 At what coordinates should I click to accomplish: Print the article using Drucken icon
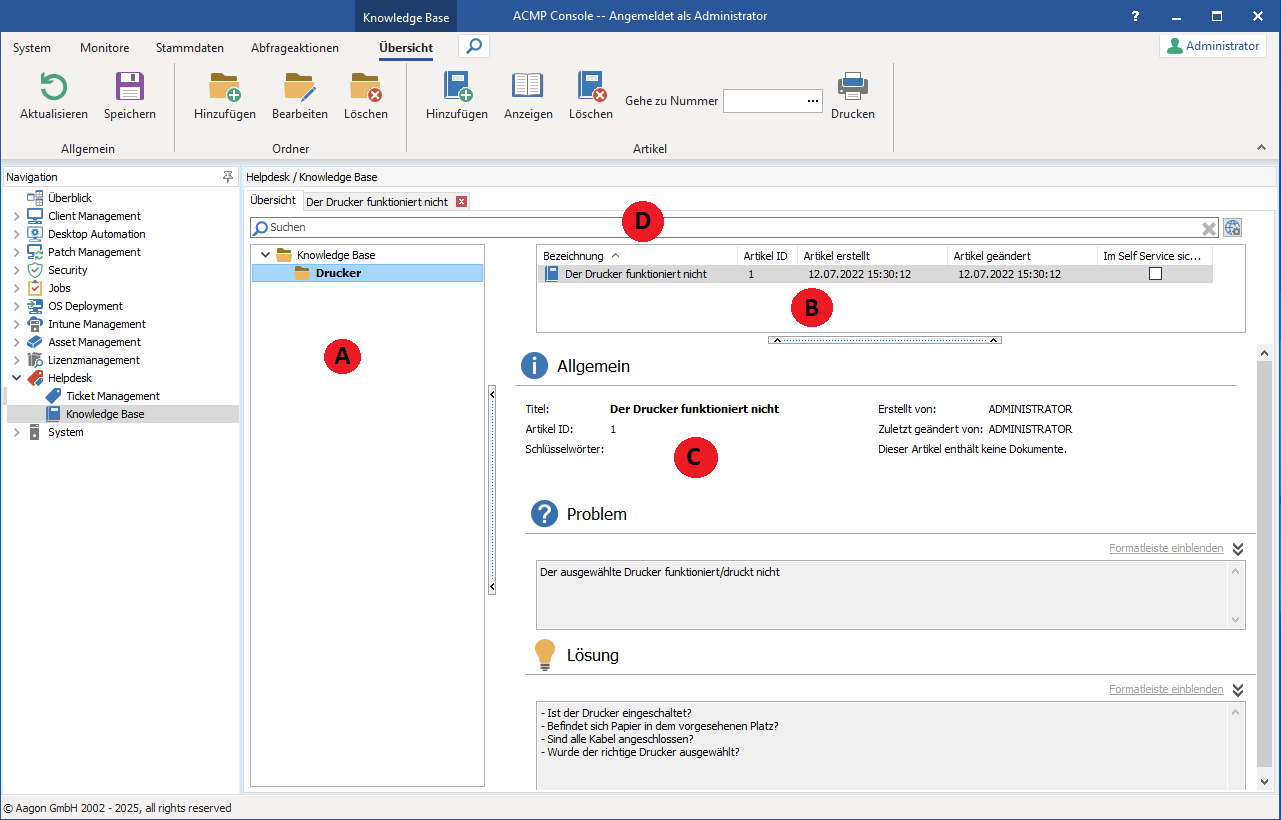pos(852,88)
